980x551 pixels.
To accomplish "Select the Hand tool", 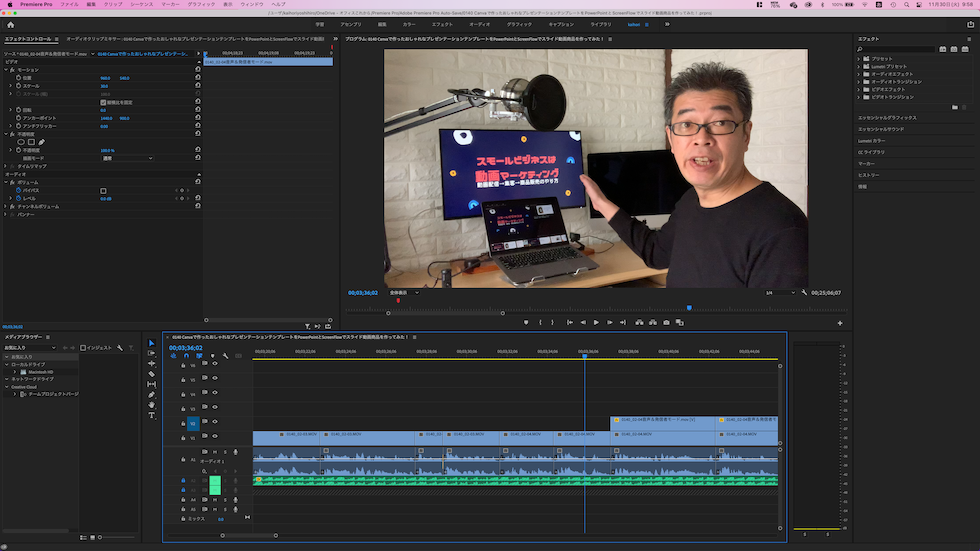I will (x=152, y=405).
